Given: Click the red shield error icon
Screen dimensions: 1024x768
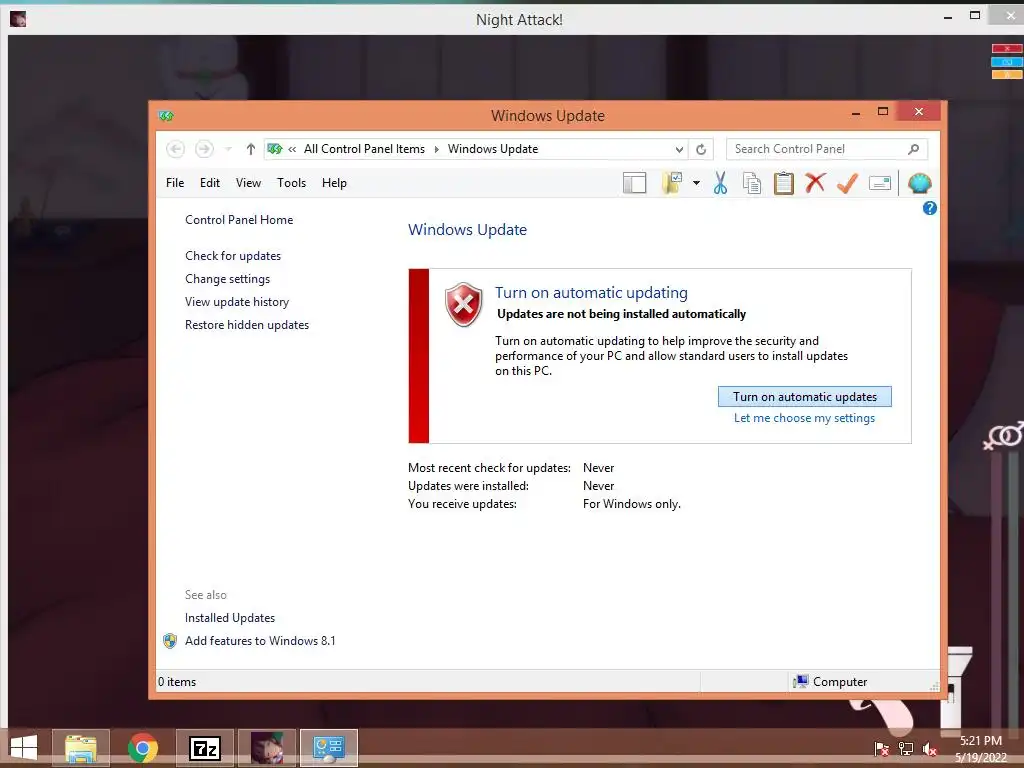Looking at the screenshot, I should coord(464,305).
